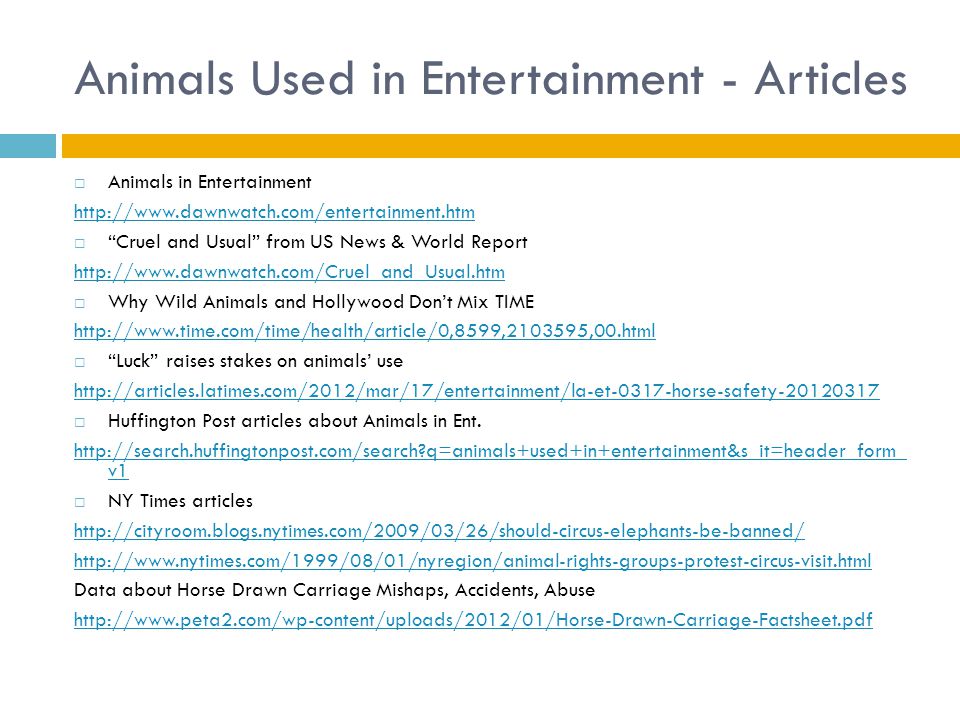Click 'Why Wild Animals and Hollywood Don't Mix TIME'
Viewport: 960px width, 720px height.
coord(321,302)
